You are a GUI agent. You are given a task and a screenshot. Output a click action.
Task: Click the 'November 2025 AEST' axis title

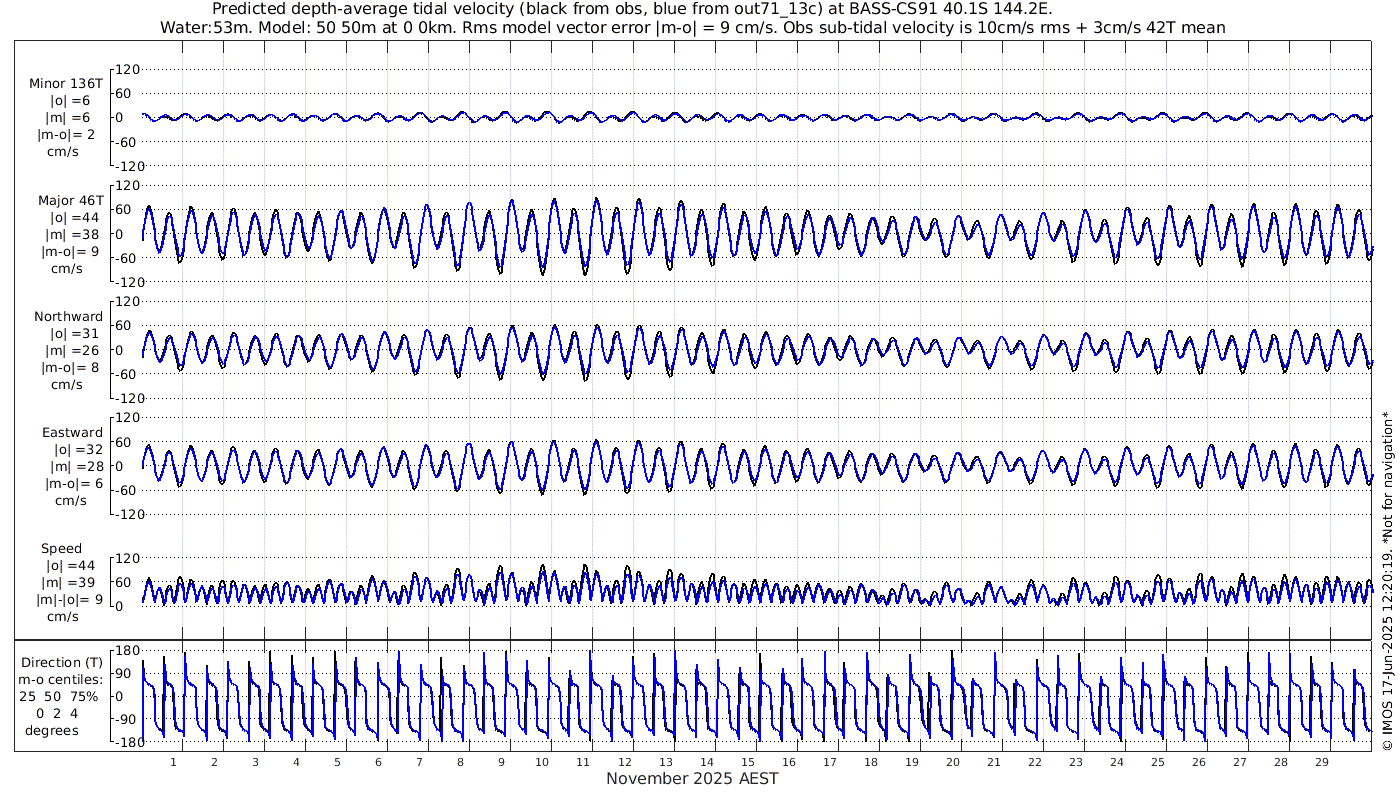click(692, 778)
